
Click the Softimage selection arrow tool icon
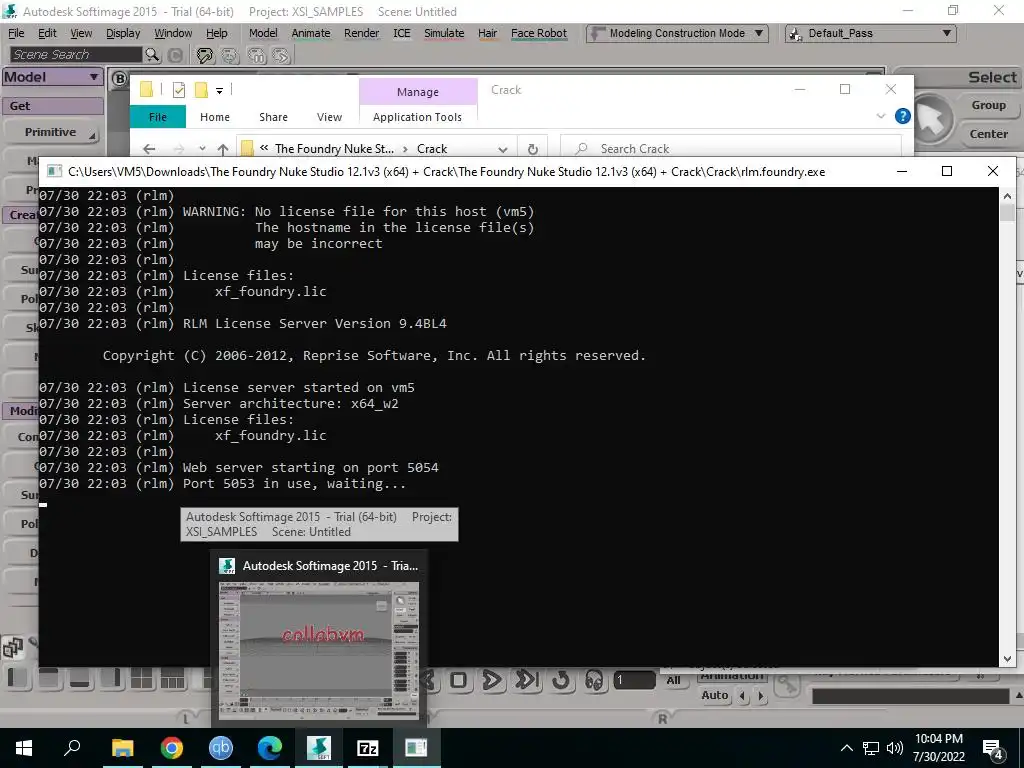(x=932, y=120)
